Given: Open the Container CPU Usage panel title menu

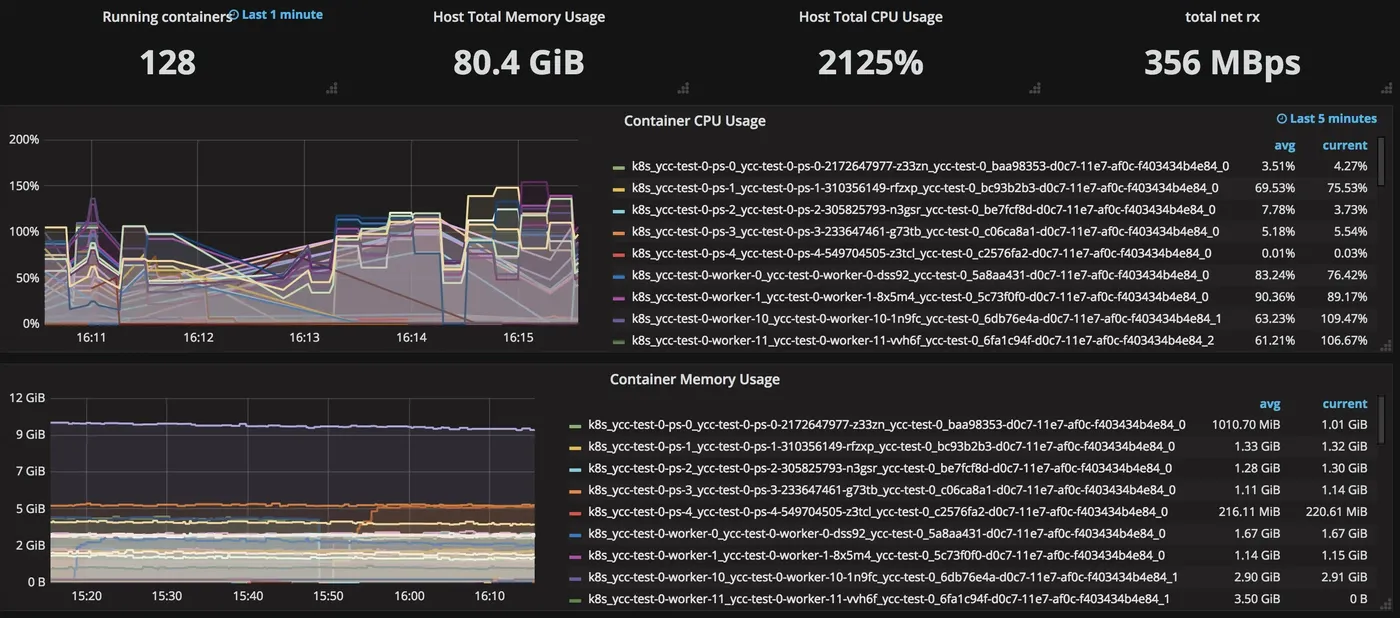Looking at the screenshot, I should 694,121.
